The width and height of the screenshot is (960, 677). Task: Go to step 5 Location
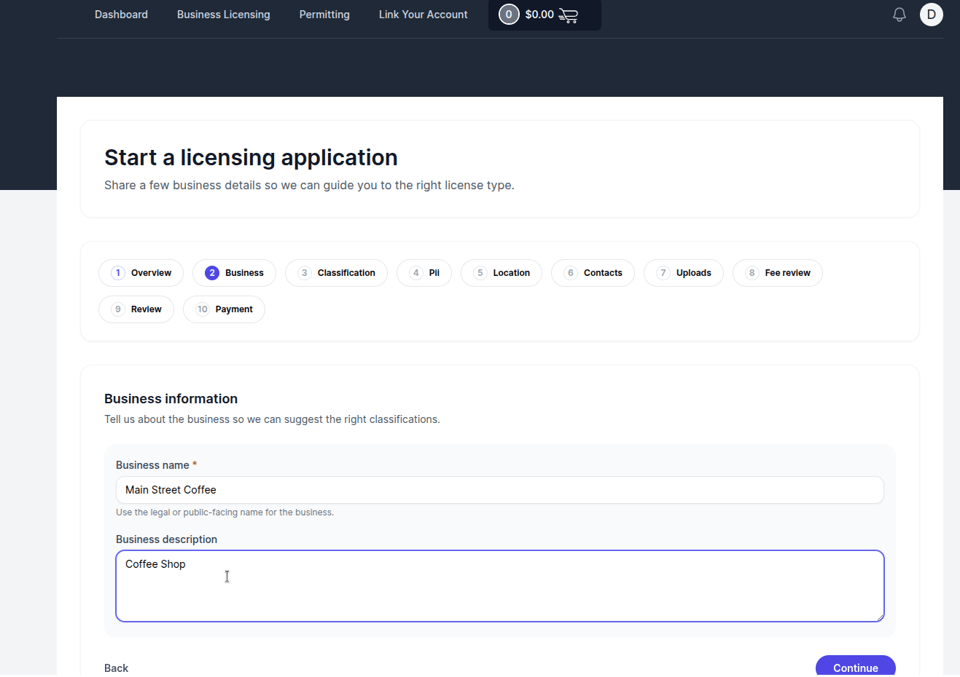click(x=501, y=273)
